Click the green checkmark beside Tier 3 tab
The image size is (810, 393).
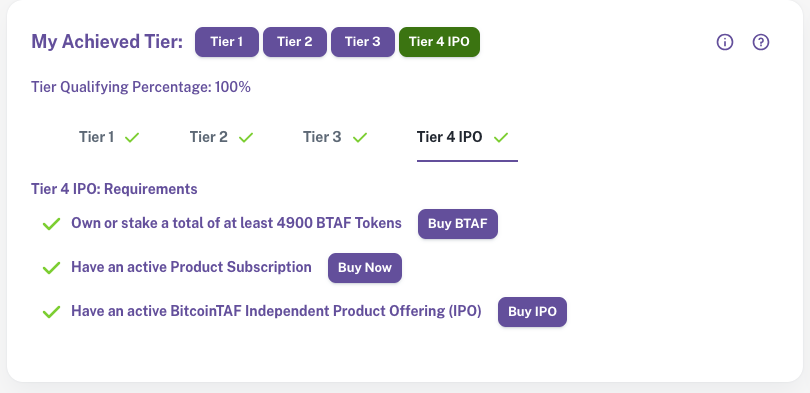[360, 137]
